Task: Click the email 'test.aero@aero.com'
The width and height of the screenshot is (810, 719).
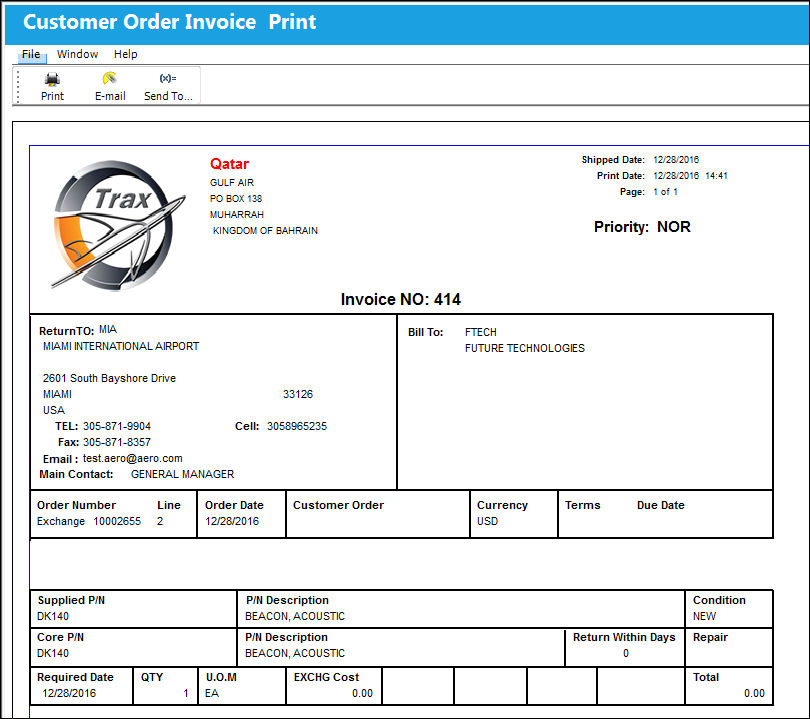Action: pyautogui.click(x=133, y=458)
